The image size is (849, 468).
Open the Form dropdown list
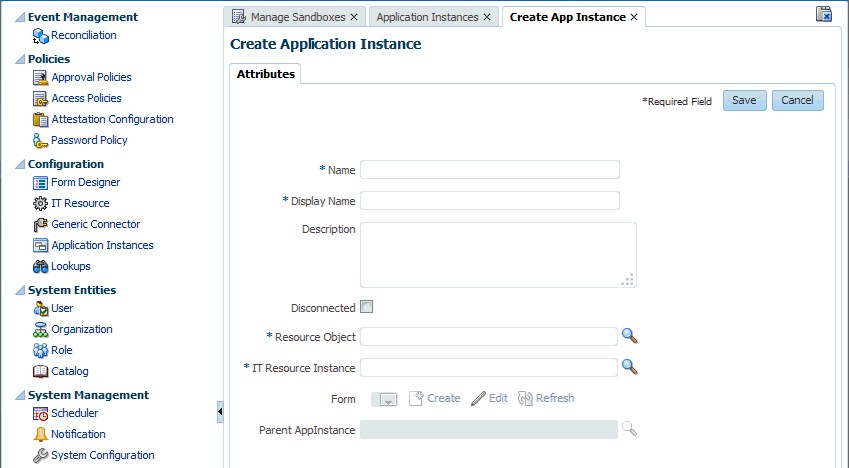[x=388, y=400]
